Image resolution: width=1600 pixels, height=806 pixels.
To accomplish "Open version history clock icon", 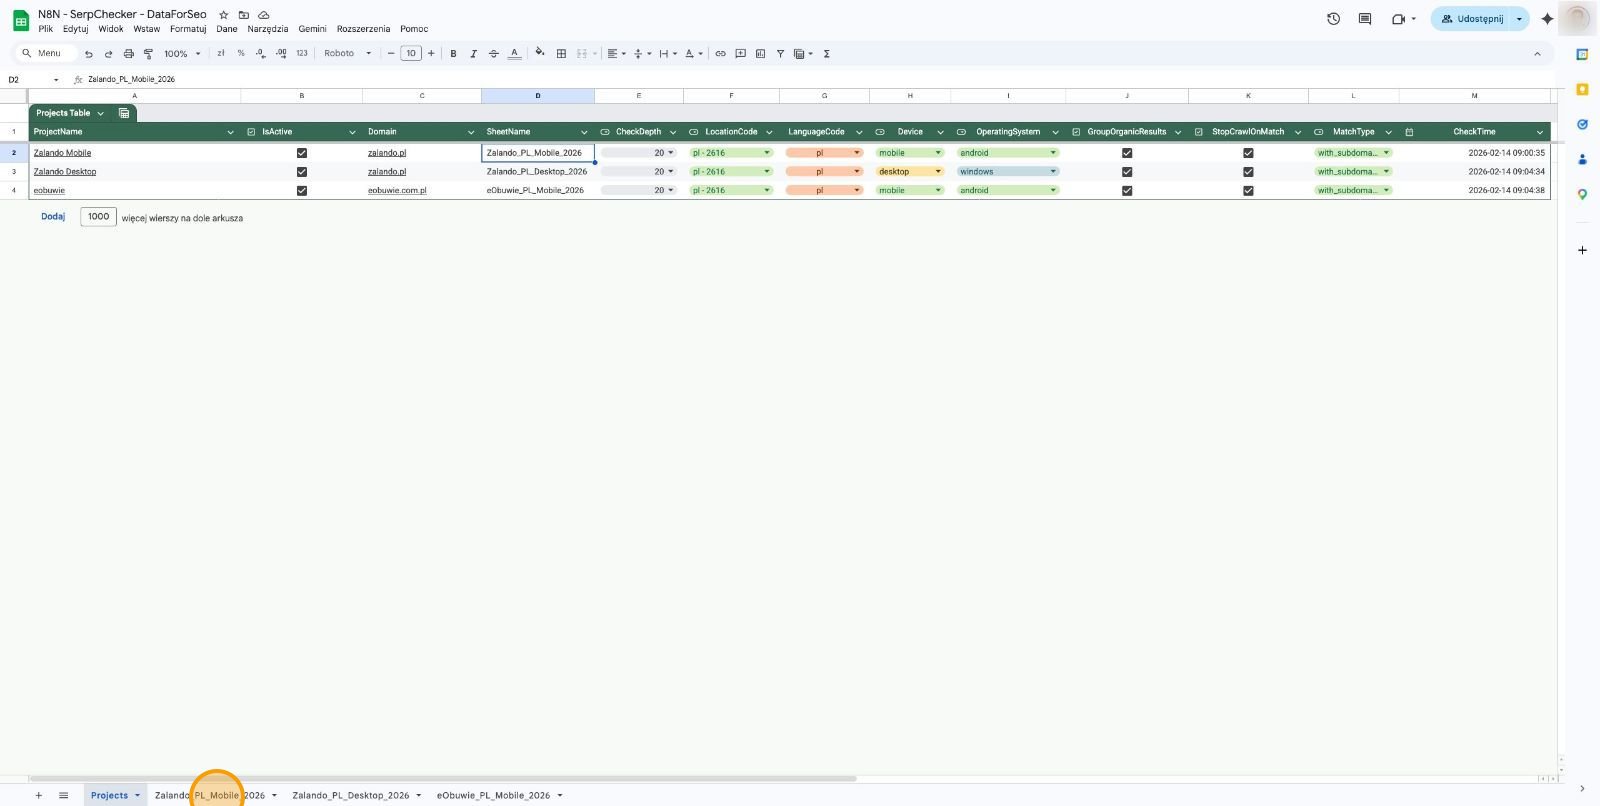I will (1333, 19).
